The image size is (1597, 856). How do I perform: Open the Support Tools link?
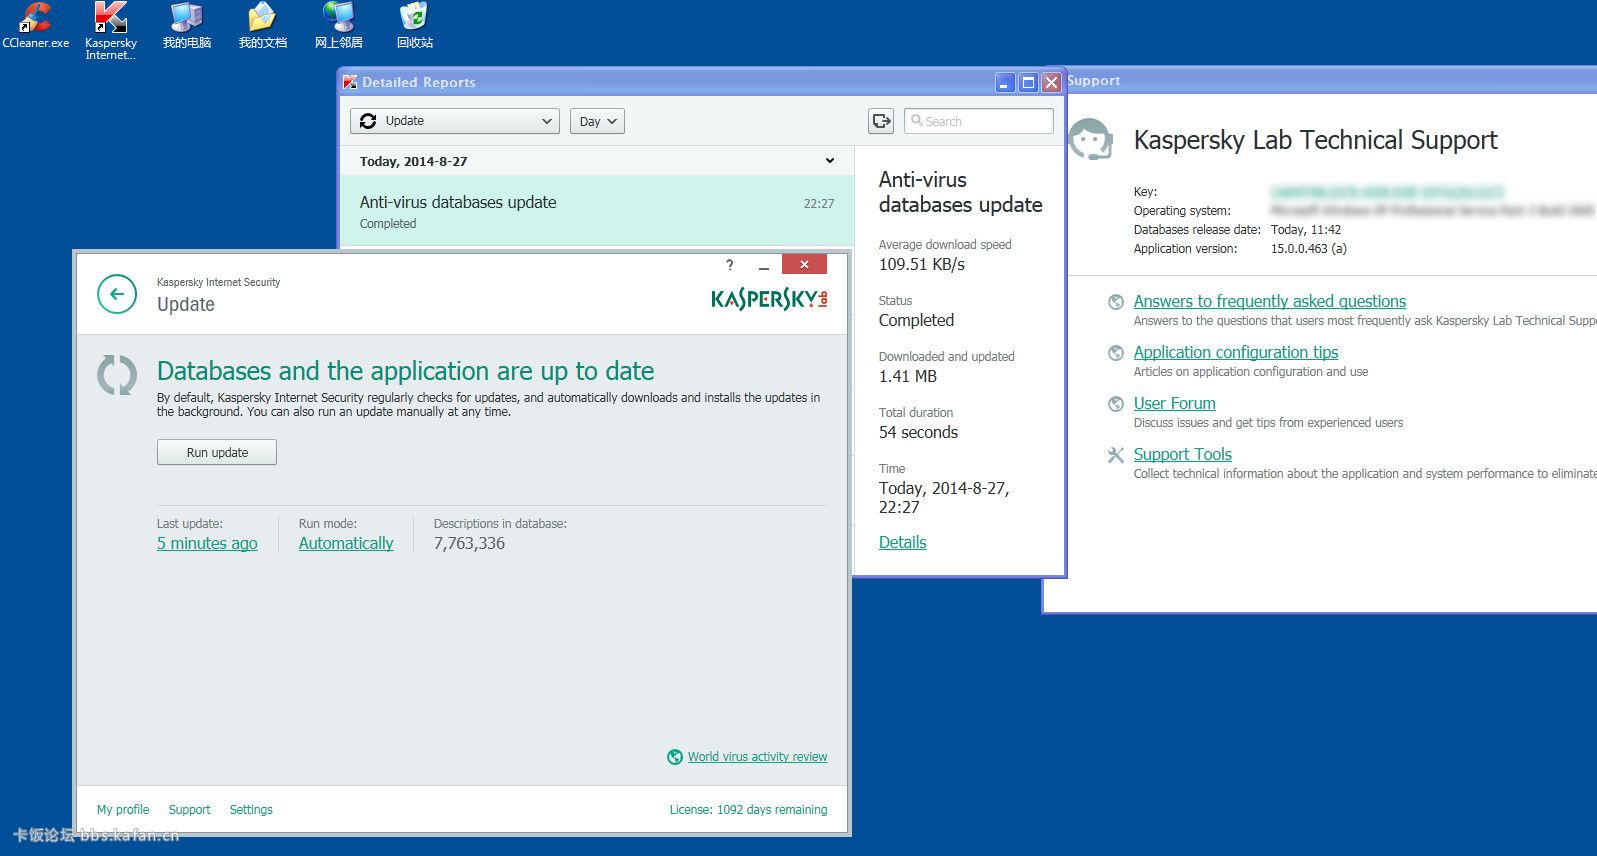[x=1183, y=454]
